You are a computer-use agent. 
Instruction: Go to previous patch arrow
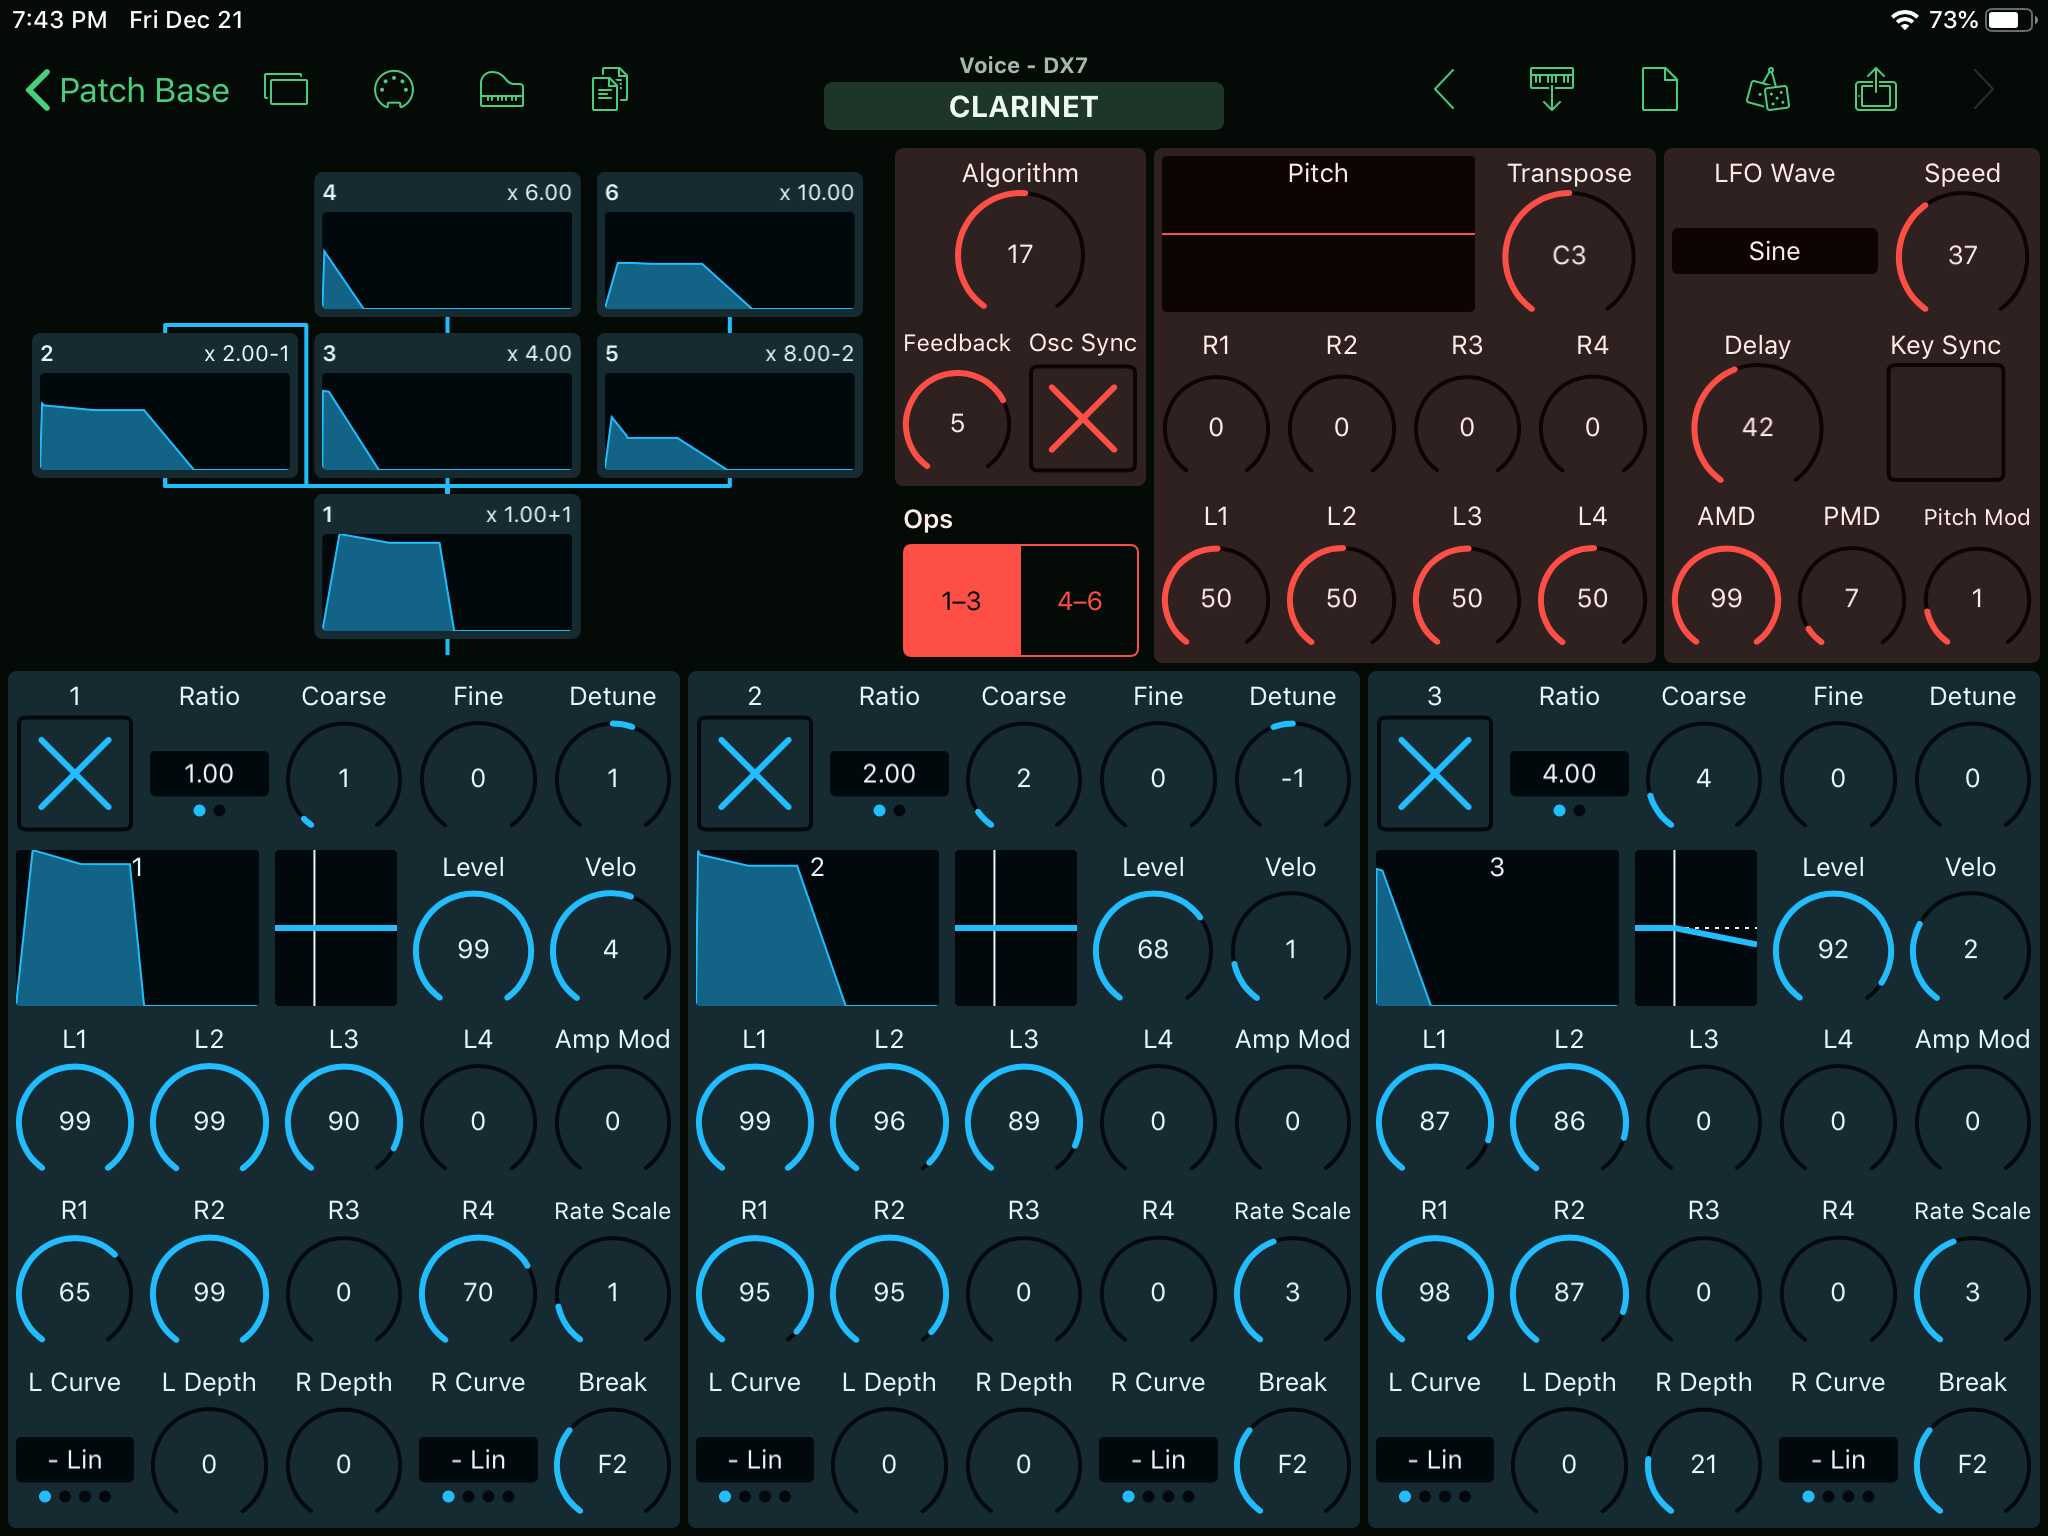click(x=1444, y=90)
